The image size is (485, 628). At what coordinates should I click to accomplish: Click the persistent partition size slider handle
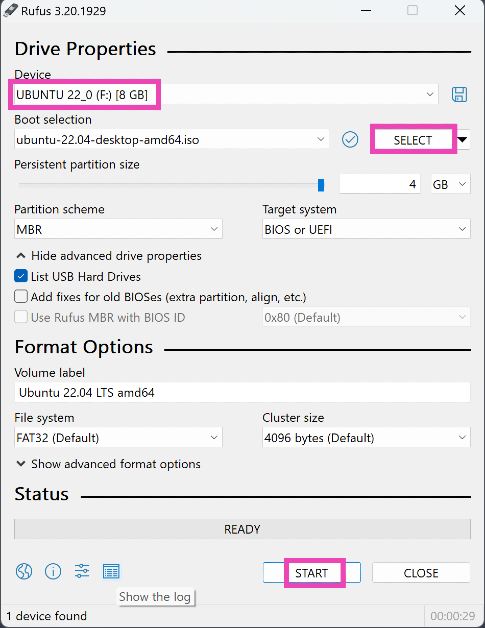pyautogui.click(x=321, y=185)
